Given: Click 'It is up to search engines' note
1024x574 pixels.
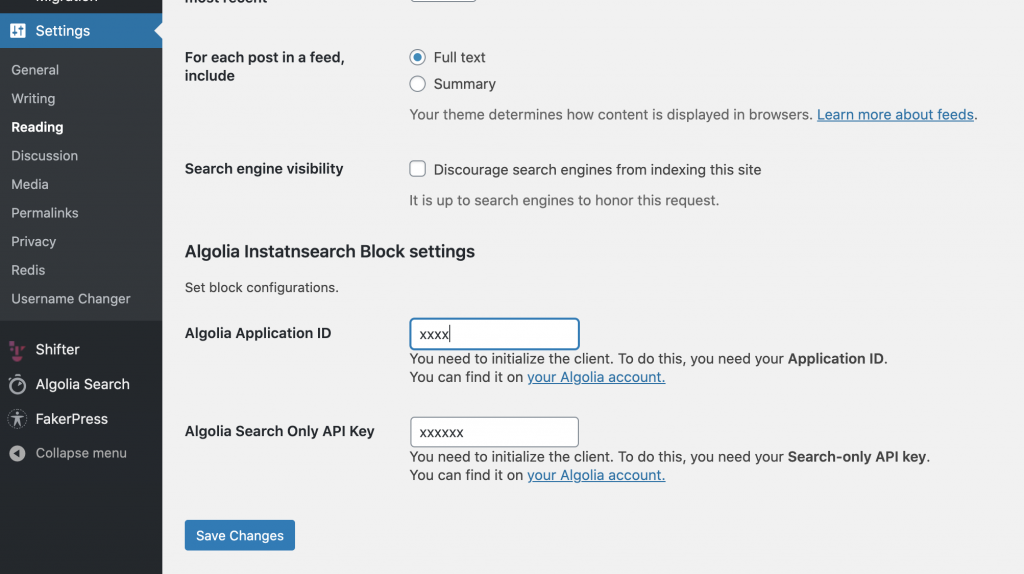Looking at the screenshot, I should [x=564, y=200].
